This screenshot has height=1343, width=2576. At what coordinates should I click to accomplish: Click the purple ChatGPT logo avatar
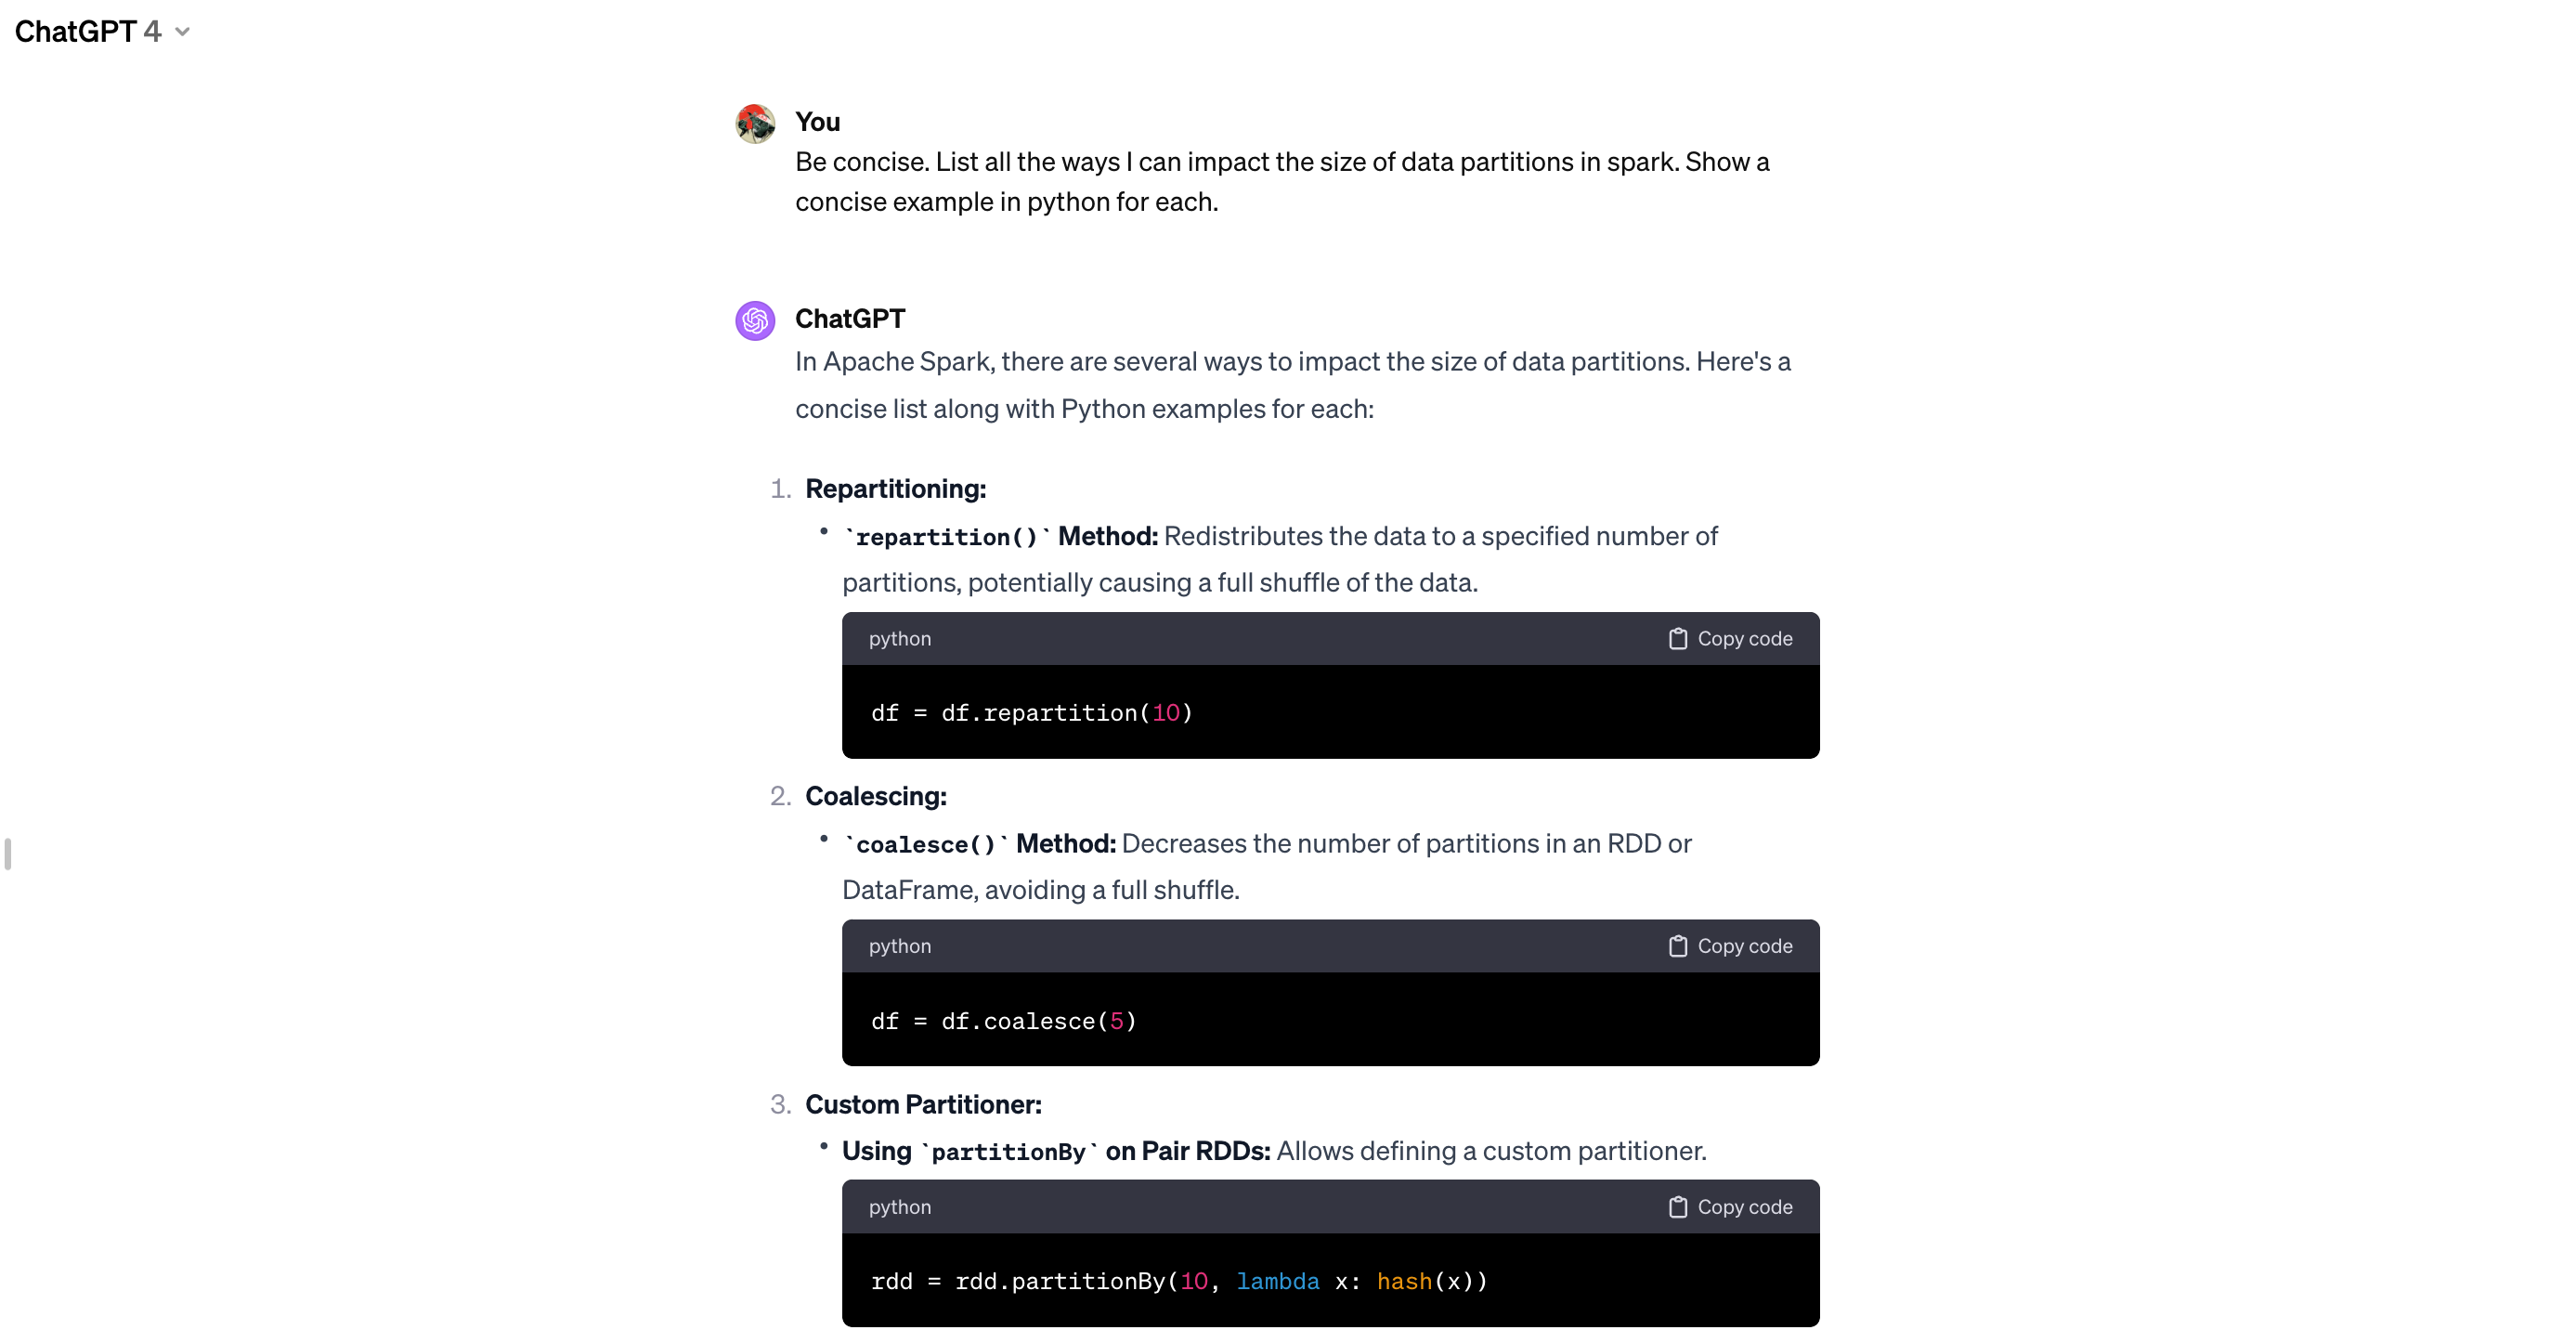[755, 320]
